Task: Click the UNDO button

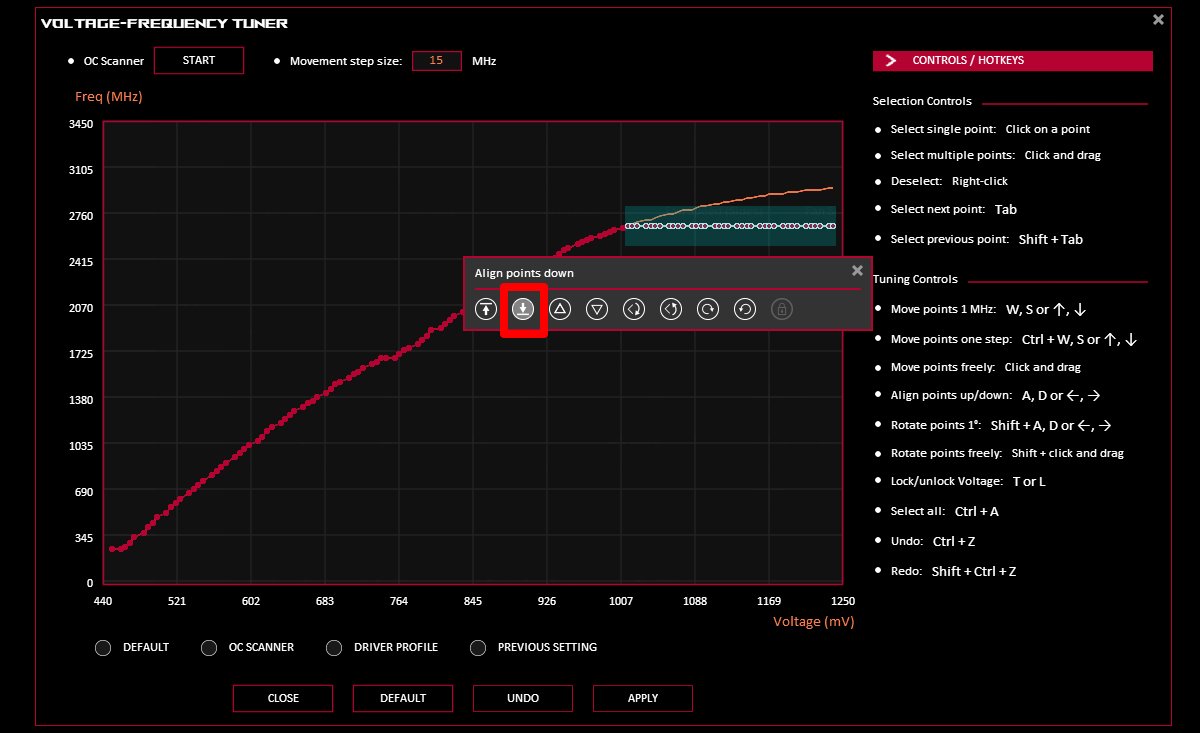Action: [x=522, y=698]
